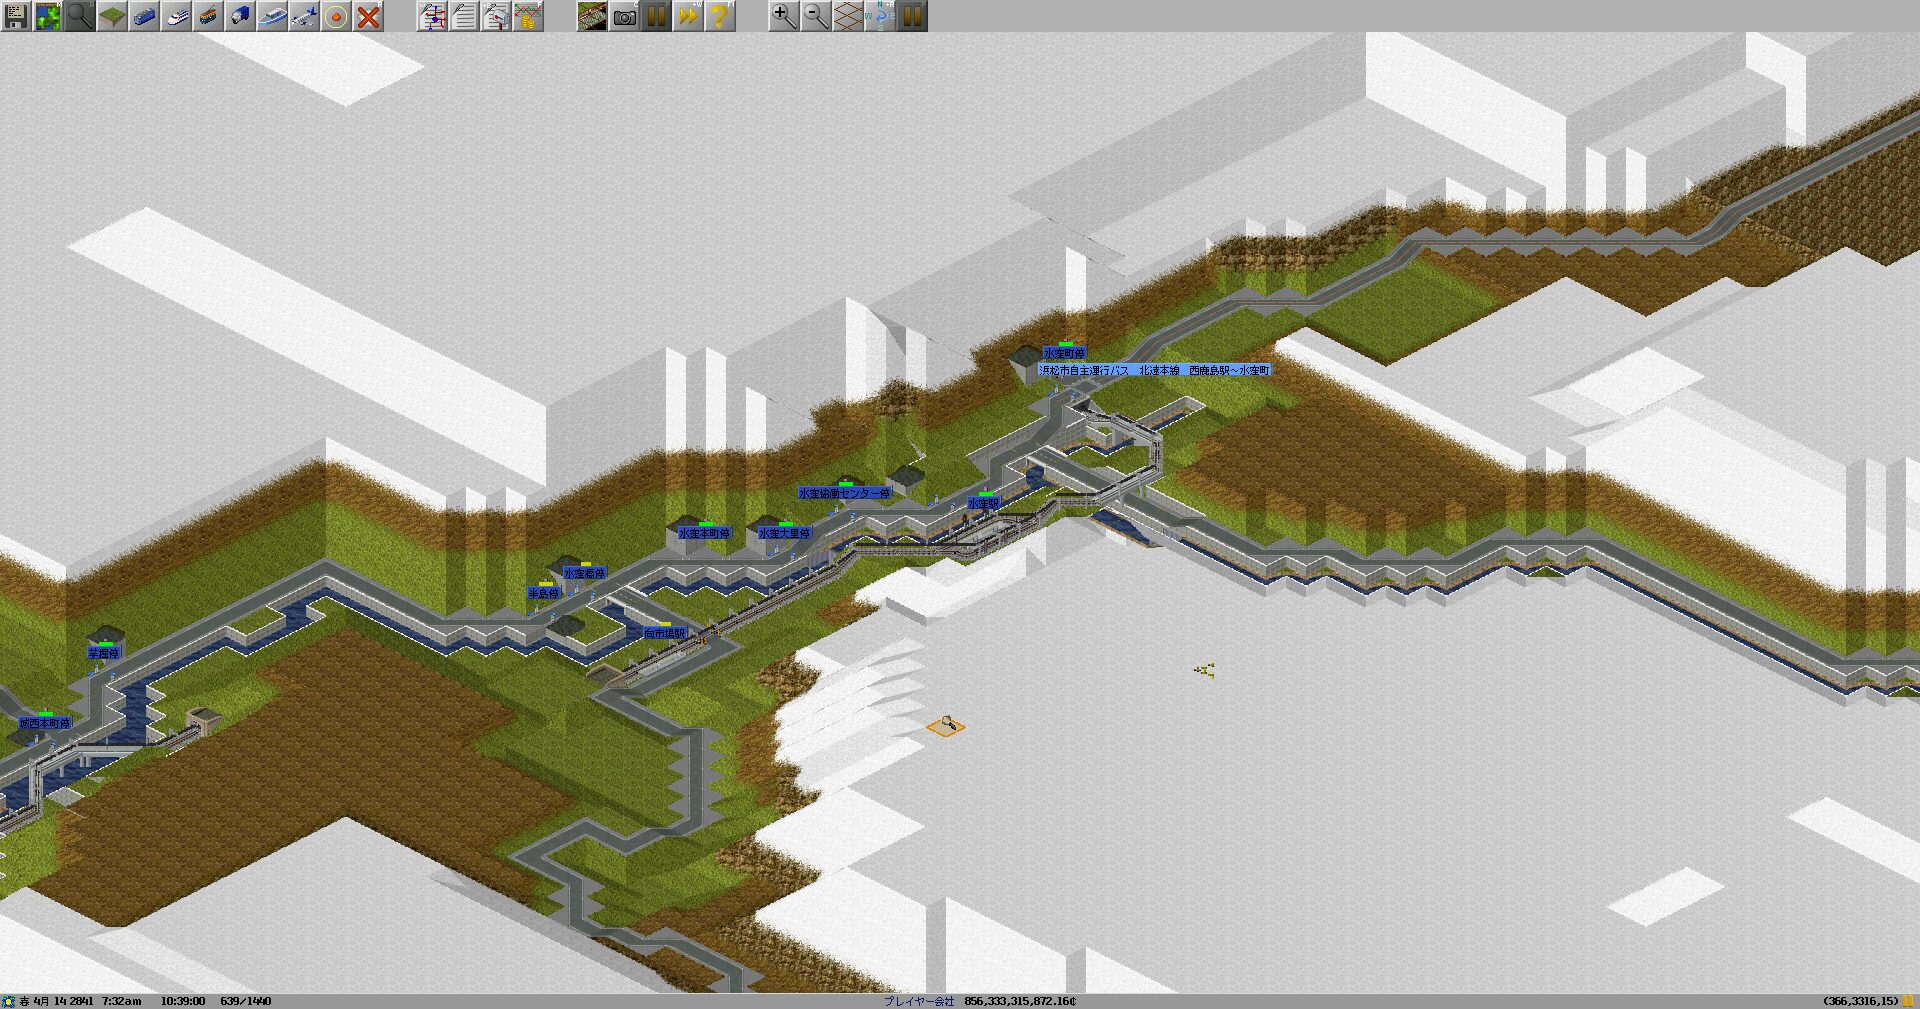Screen dimensions: 1920x1009
Task: Click the 浜松市自主運行バス 北遠本線 label
Action: [1155, 370]
